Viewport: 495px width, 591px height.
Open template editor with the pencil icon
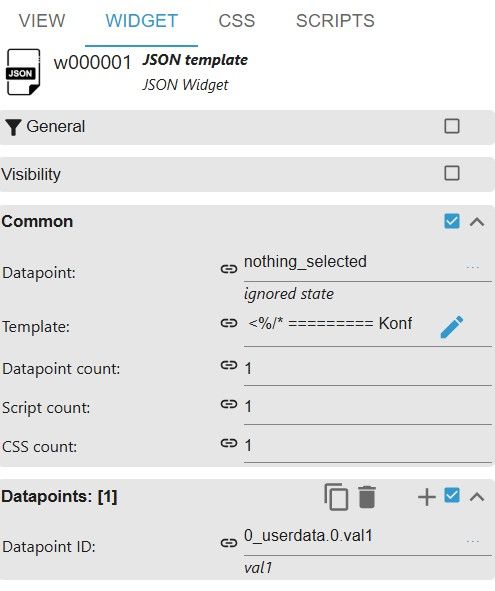tap(452, 327)
